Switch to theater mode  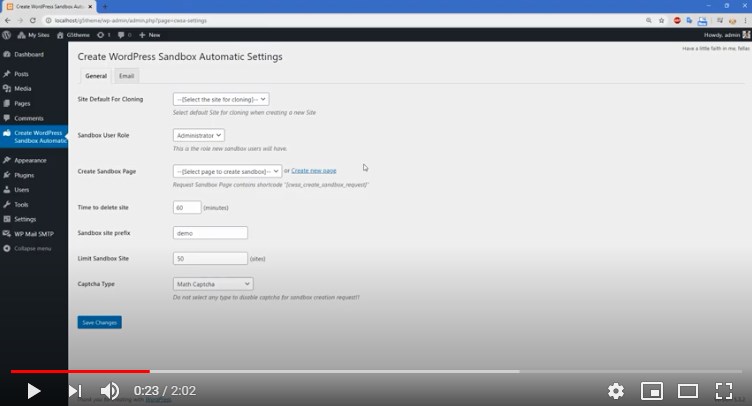pos(688,391)
